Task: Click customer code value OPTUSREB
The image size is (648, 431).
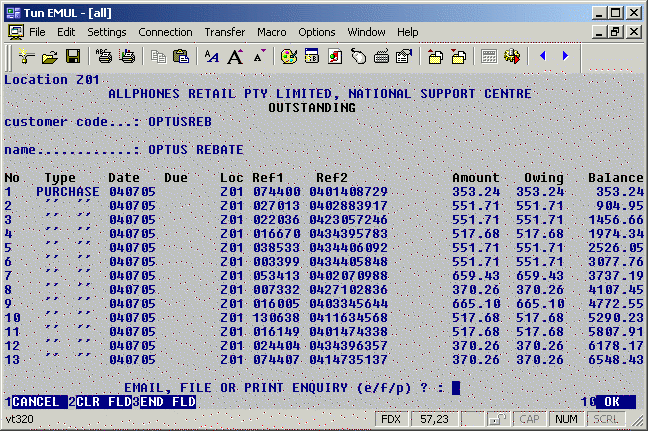Action: pyautogui.click(x=180, y=122)
